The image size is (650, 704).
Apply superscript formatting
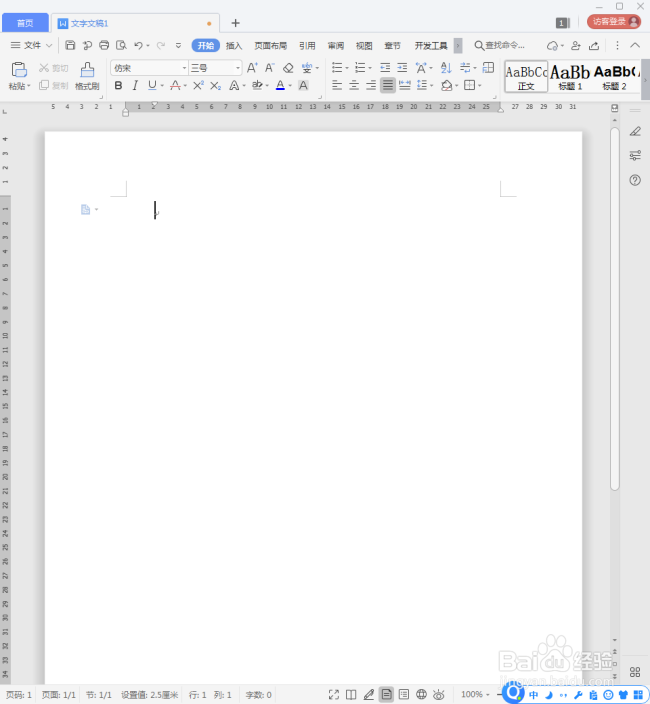click(x=198, y=85)
